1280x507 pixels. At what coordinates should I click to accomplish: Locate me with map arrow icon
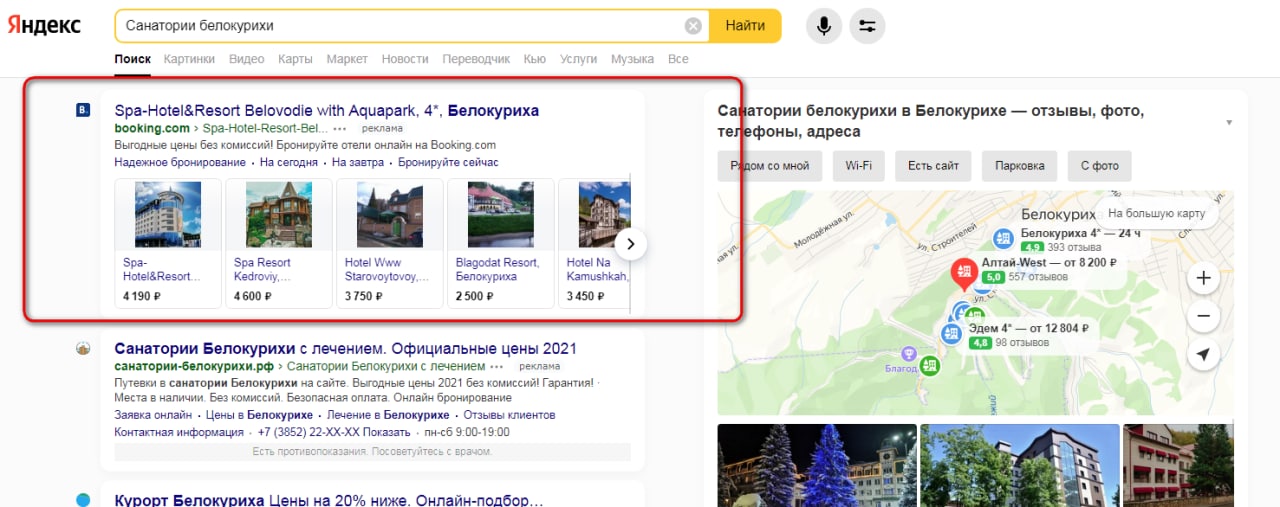(1203, 355)
